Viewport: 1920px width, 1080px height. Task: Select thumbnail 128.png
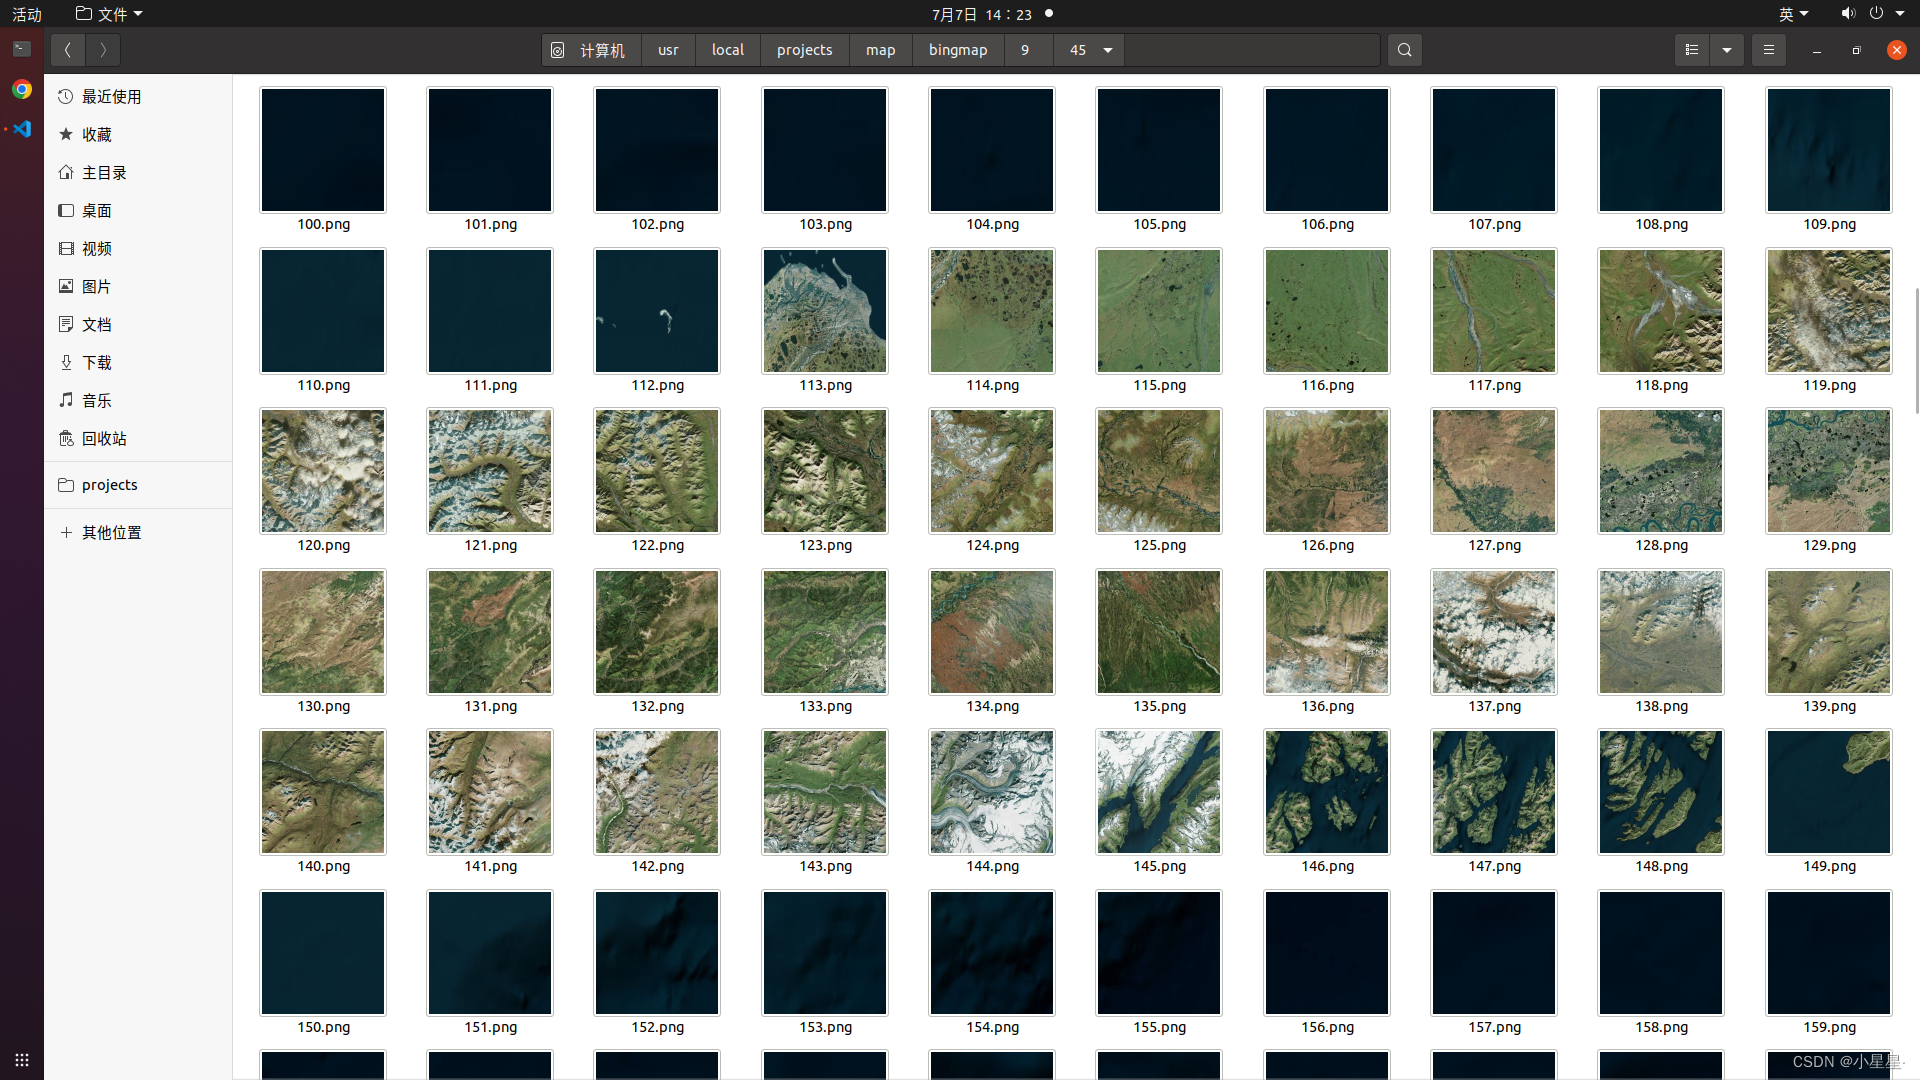[1661, 471]
